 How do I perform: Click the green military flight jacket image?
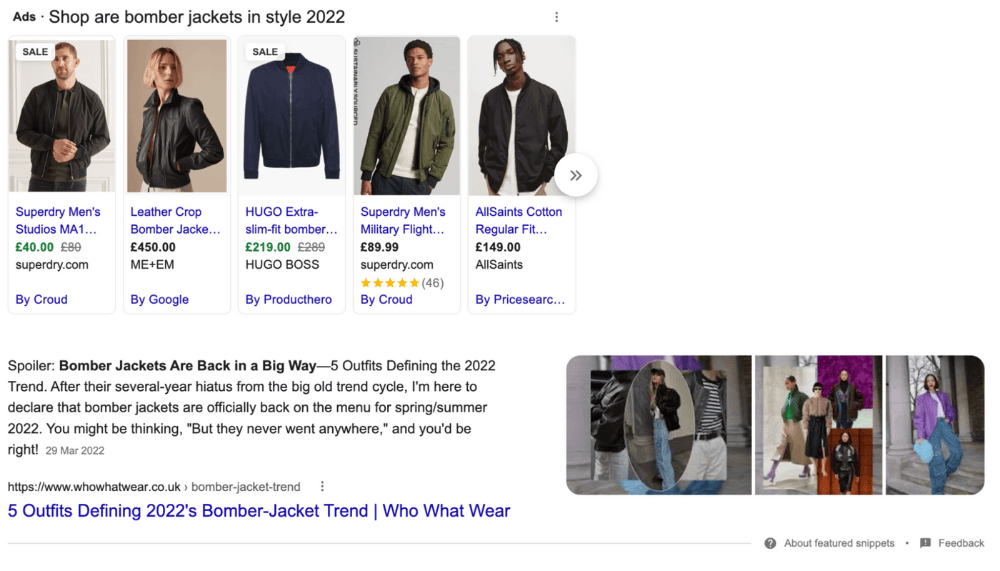point(406,115)
